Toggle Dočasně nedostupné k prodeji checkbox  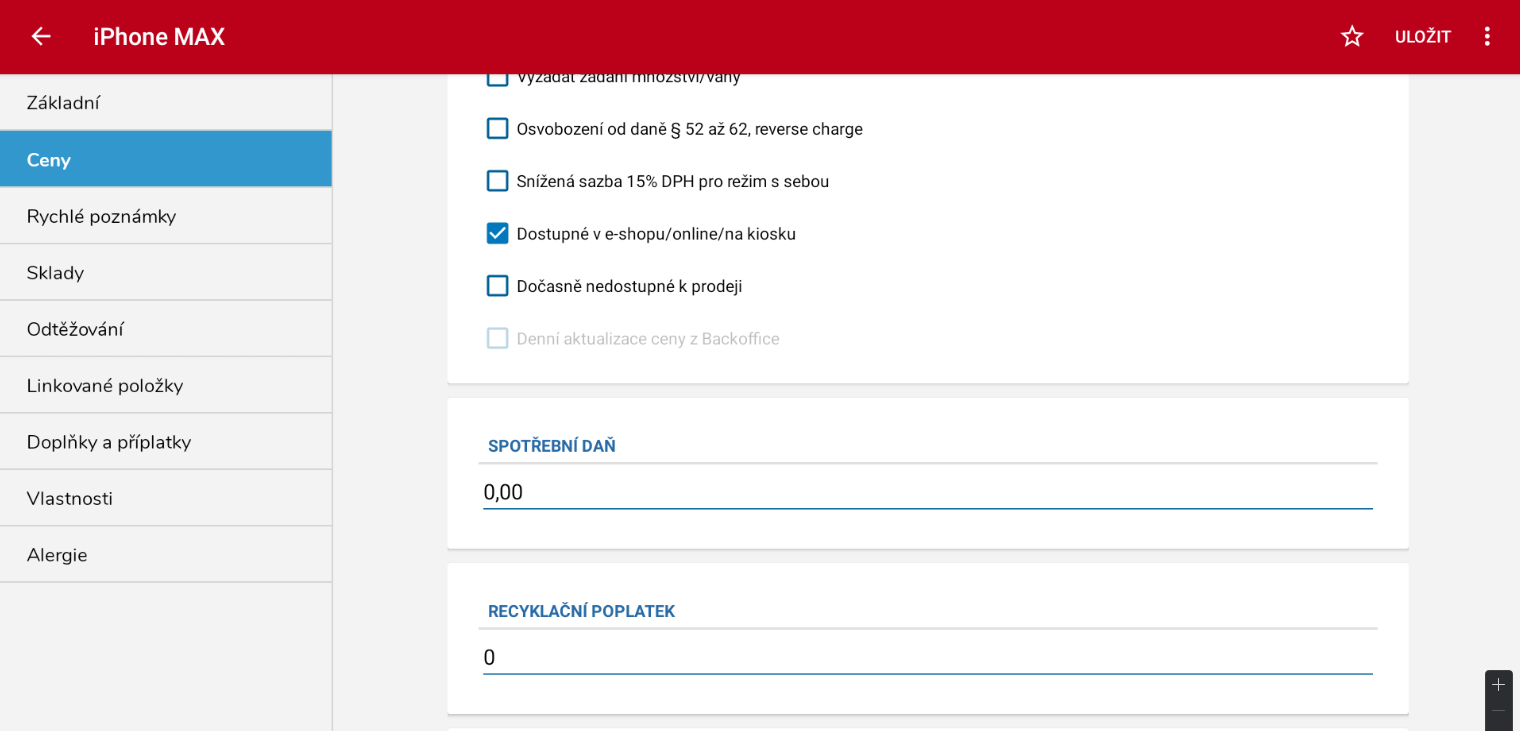497,286
